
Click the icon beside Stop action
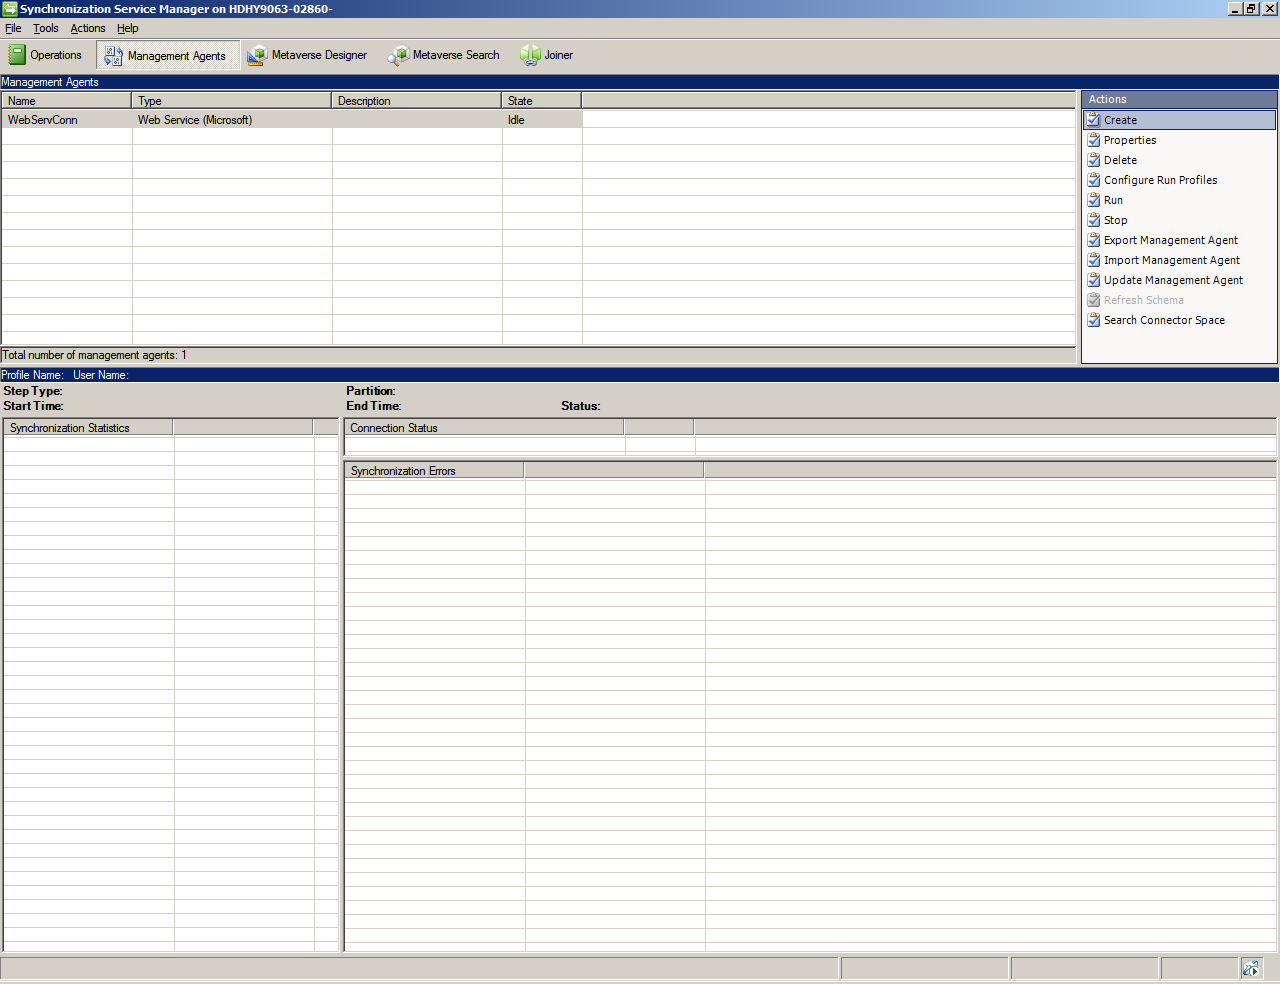[x=1094, y=220]
